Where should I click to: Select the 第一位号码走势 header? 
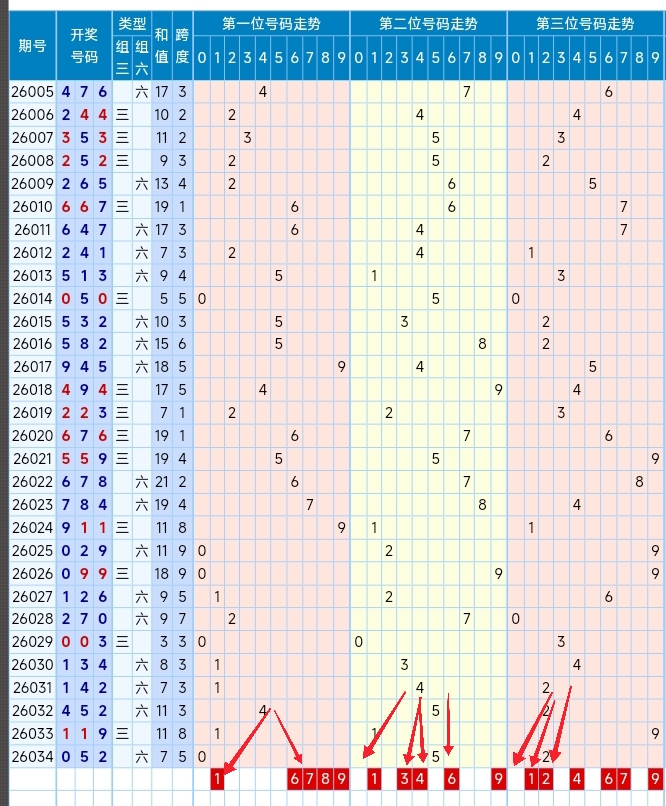click(x=271, y=24)
